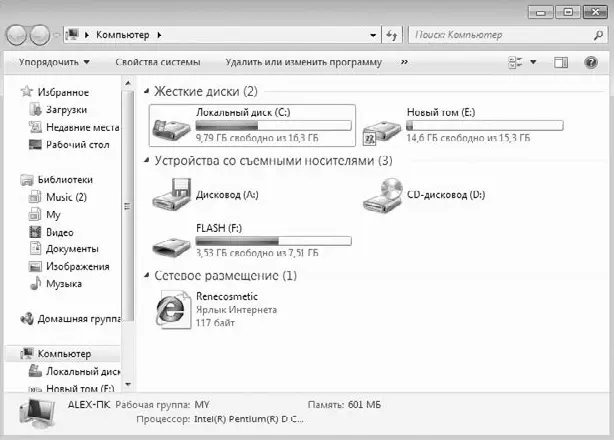Click the Избранное star icon
The width and height of the screenshot is (614, 440).
27,91
